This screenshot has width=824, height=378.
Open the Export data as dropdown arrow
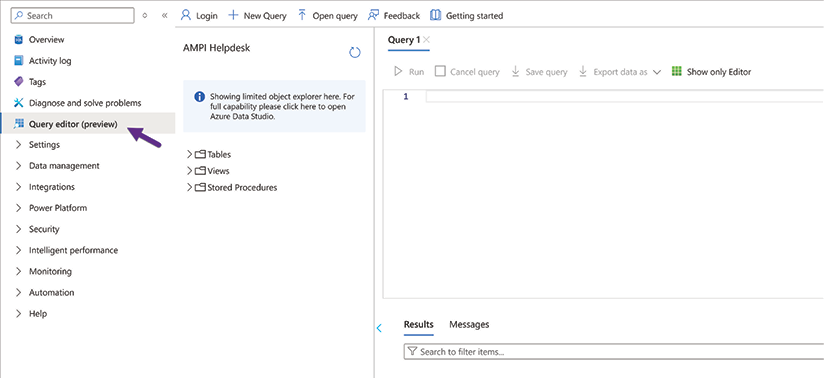point(657,72)
